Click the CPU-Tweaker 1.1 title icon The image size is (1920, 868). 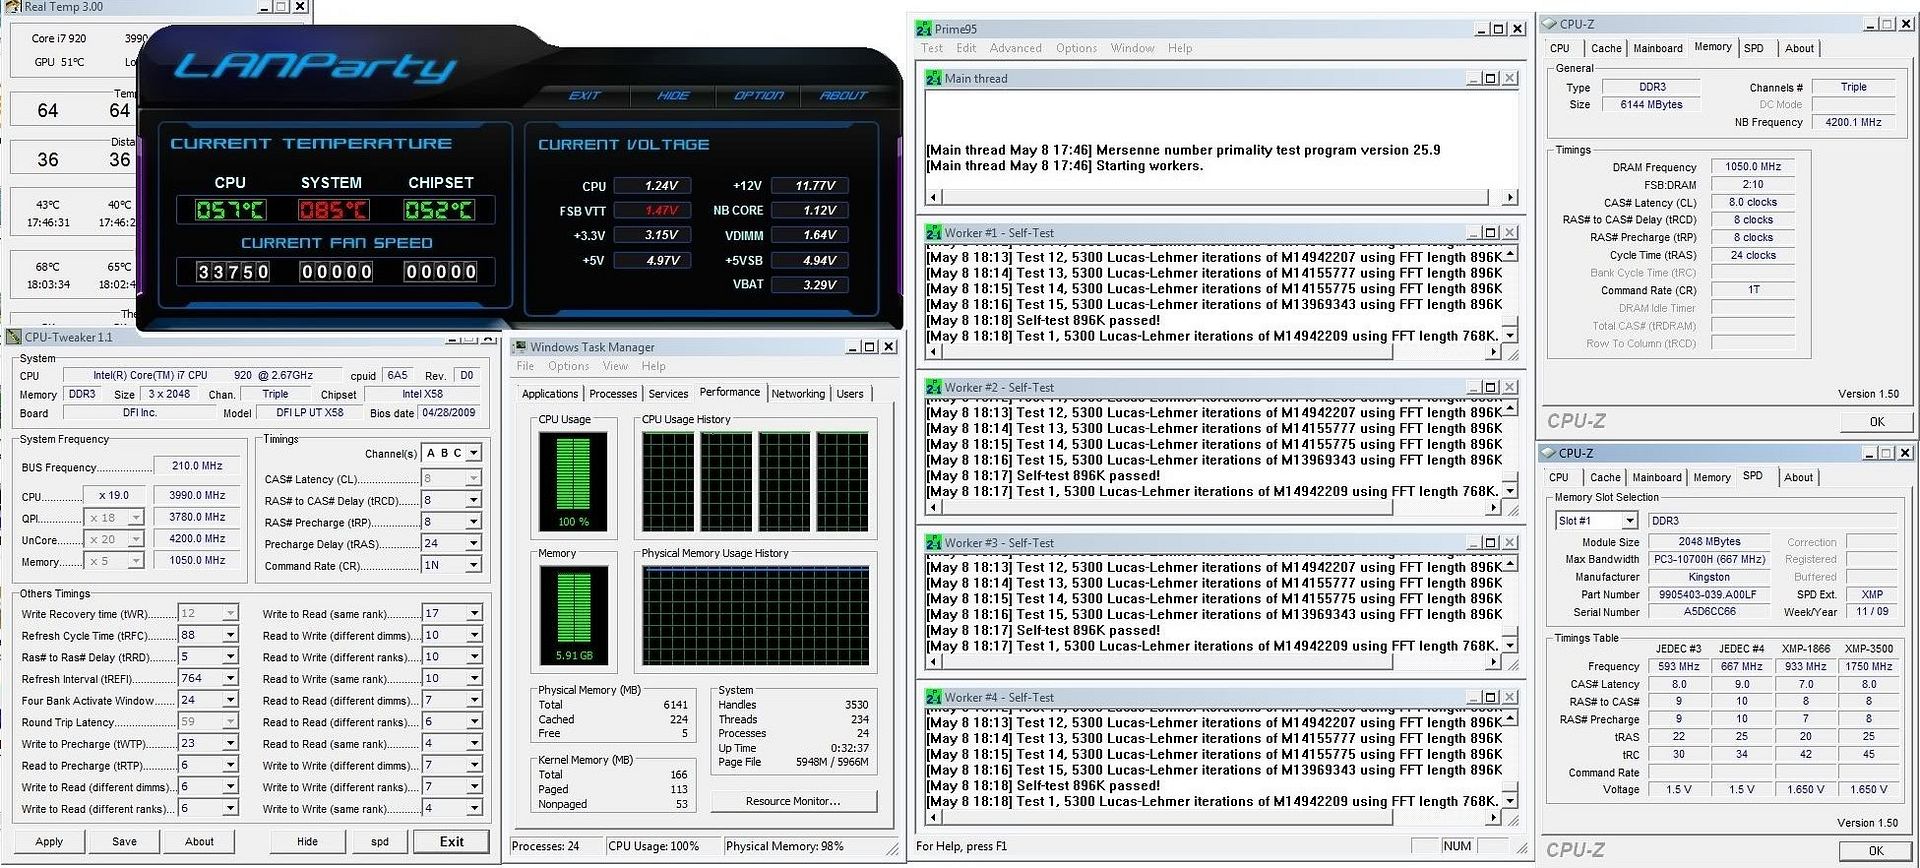coord(15,337)
